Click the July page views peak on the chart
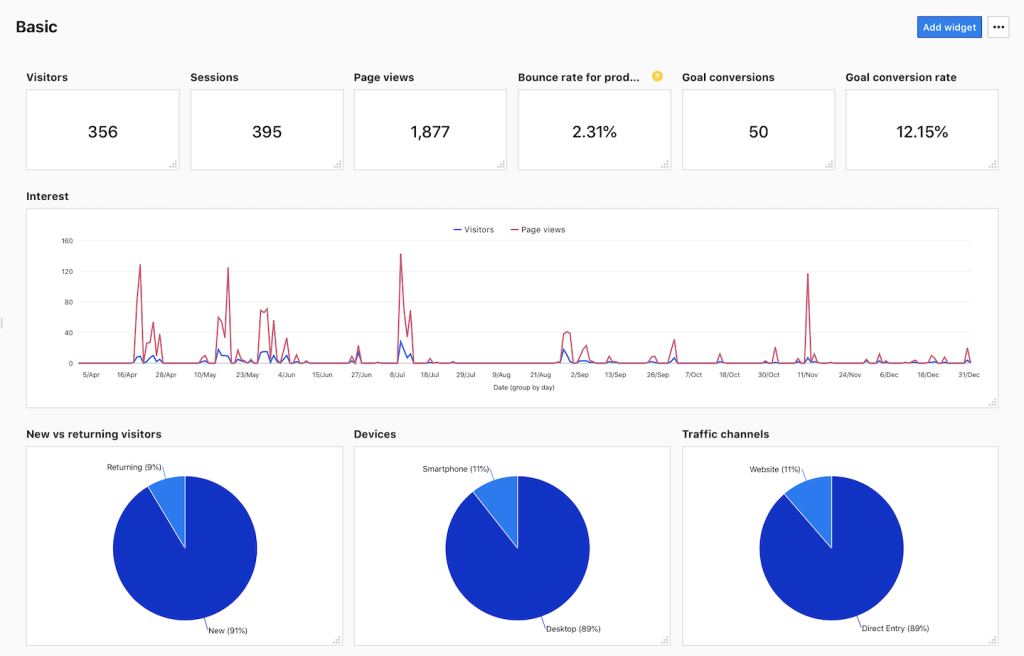This screenshot has width=1024, height=656. pos(400,255)
